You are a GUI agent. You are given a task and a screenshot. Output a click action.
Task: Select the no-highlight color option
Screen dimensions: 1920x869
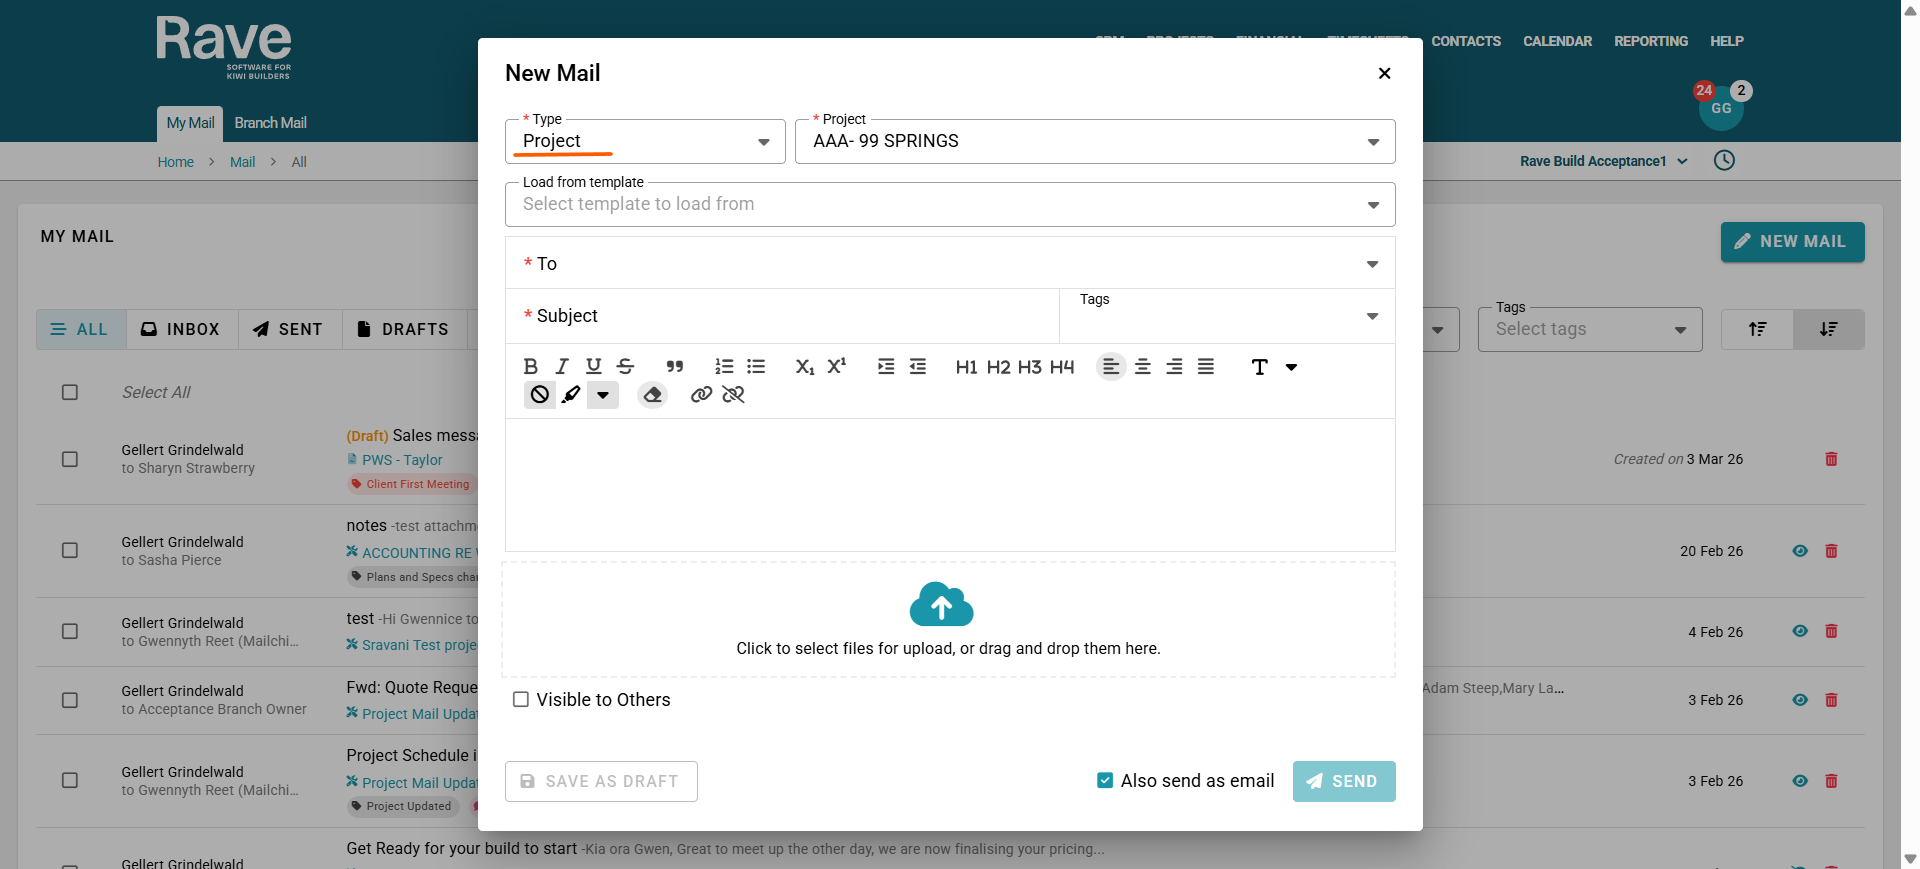(x=540, y=395)
